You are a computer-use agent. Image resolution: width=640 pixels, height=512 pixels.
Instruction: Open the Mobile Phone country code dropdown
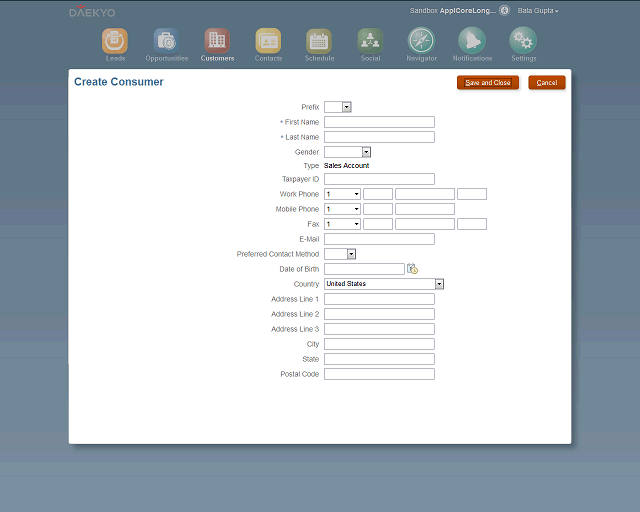pyautogui.click(x=342, y=209)
